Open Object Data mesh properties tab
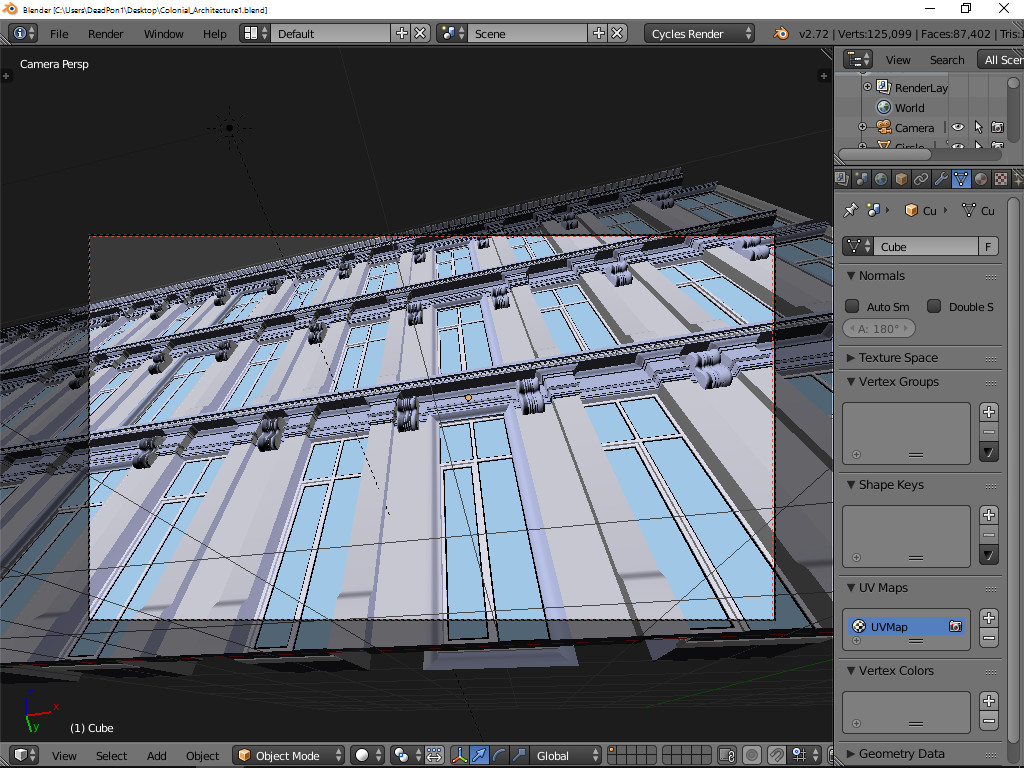The width and height of the screenshot is (1024, 768). [x=961, y=179]
